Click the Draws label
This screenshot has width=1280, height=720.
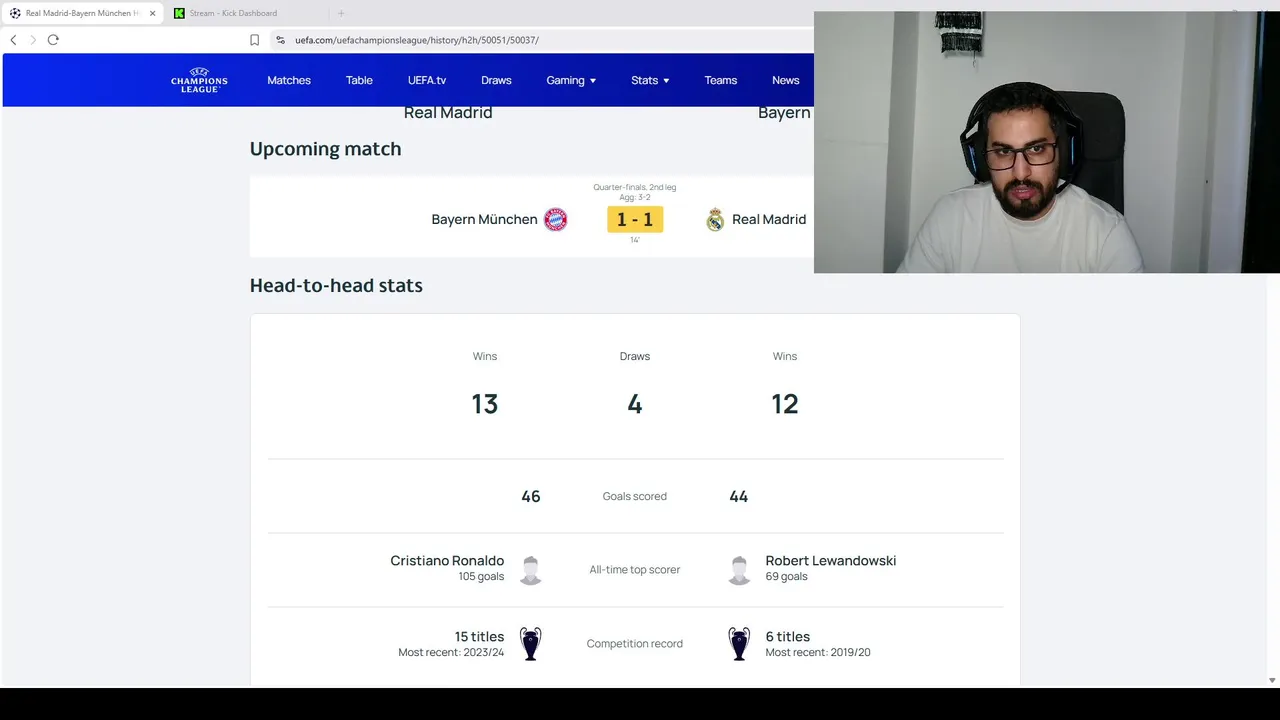click(635, 356)
